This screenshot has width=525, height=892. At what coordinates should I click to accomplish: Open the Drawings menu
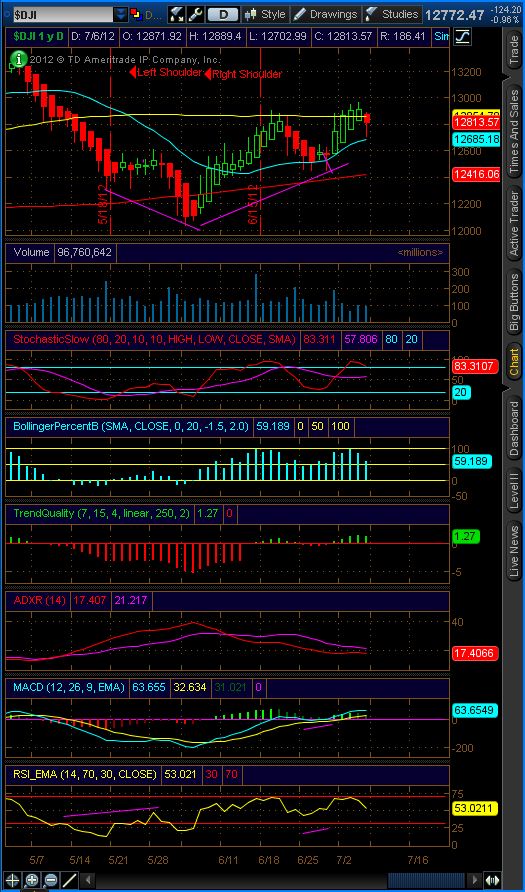coord(327,14)
